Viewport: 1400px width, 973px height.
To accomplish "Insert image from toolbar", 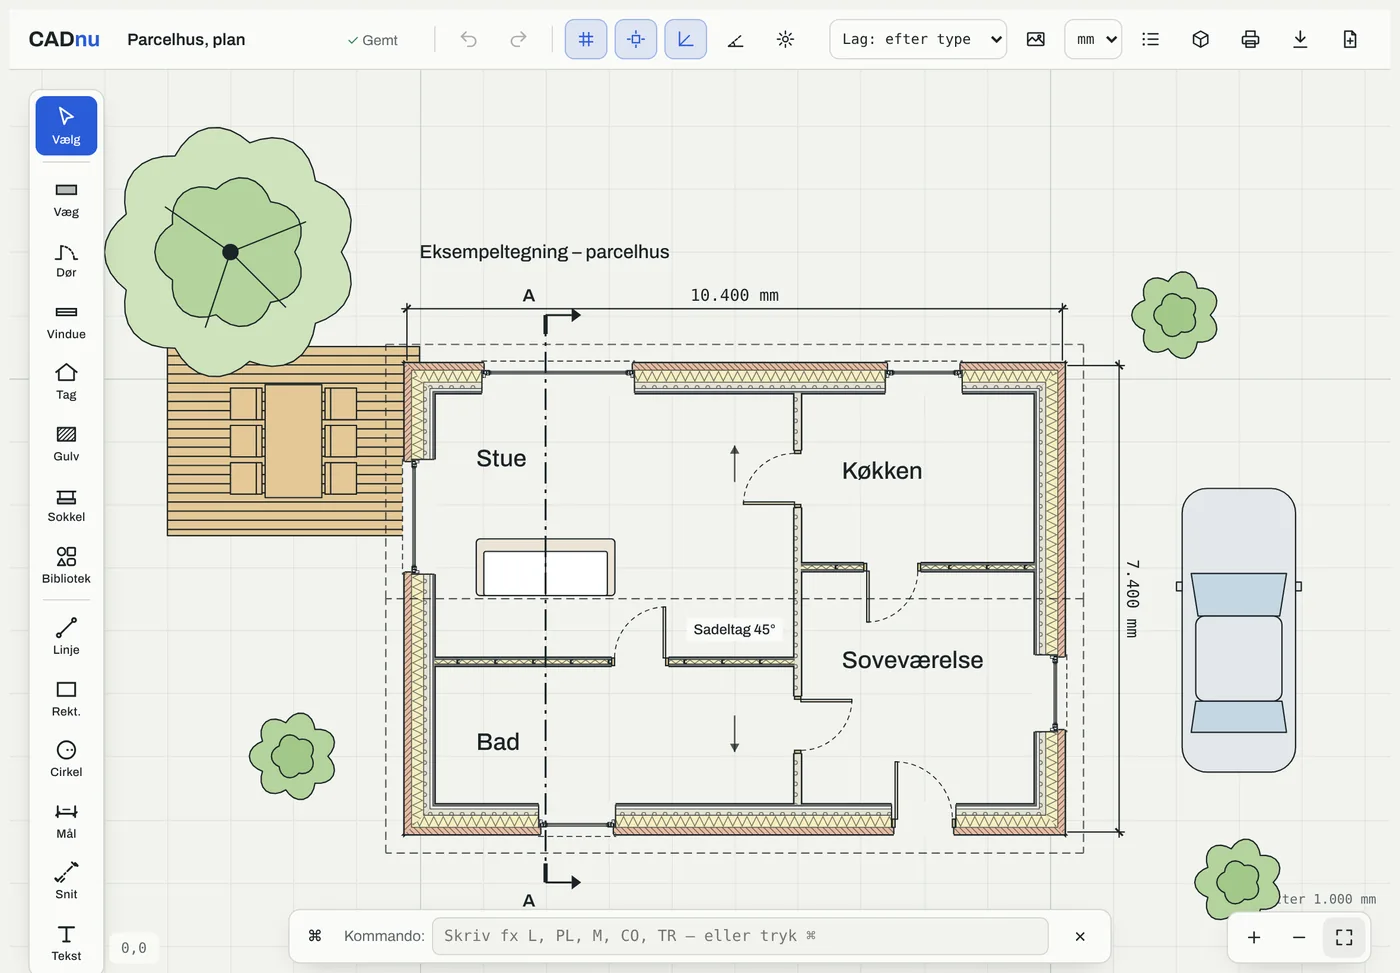I will (x=1036, y=39).
